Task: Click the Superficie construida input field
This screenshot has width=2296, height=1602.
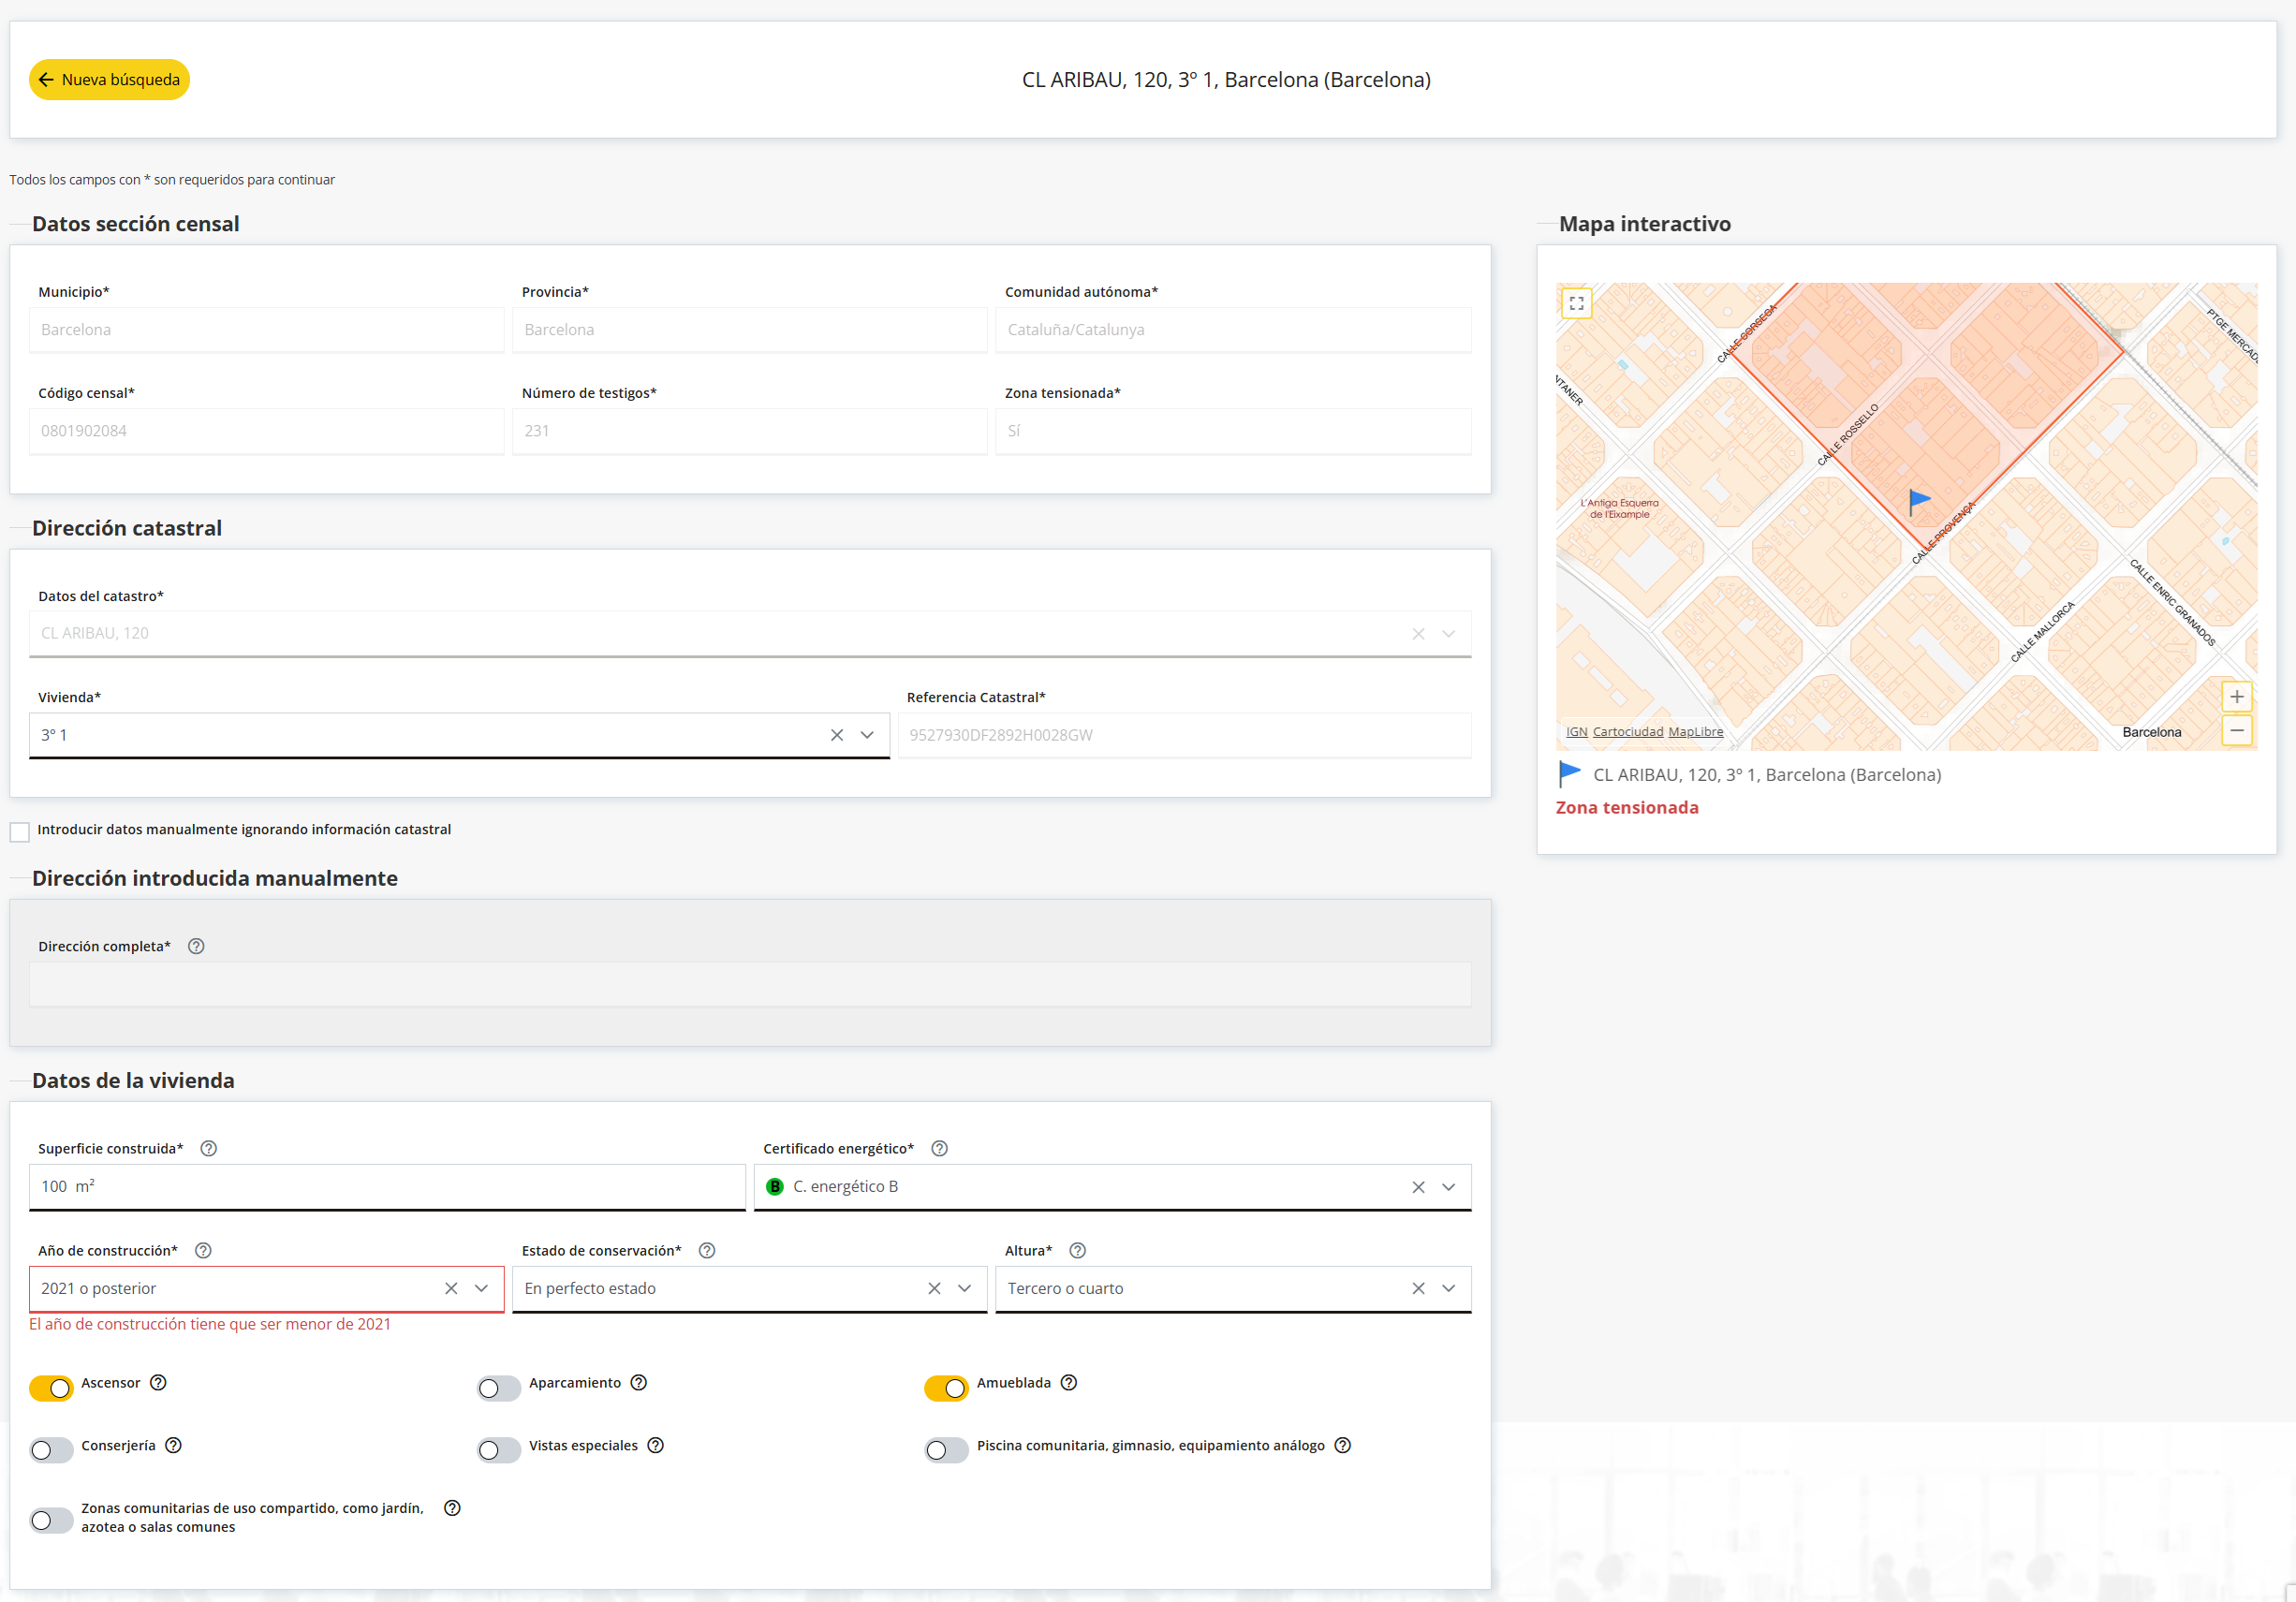Action: (386, 1187)
